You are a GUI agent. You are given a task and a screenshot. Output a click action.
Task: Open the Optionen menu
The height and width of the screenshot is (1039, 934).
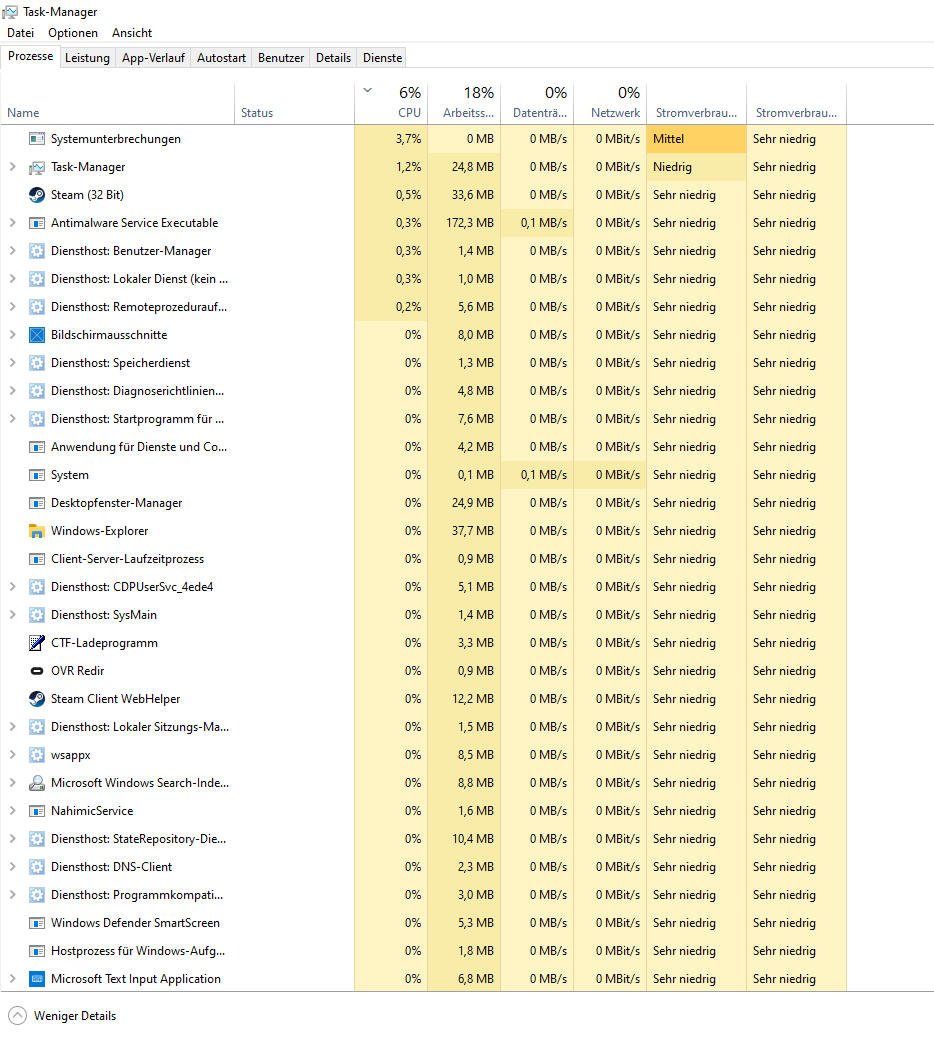[x=73, y=32]
